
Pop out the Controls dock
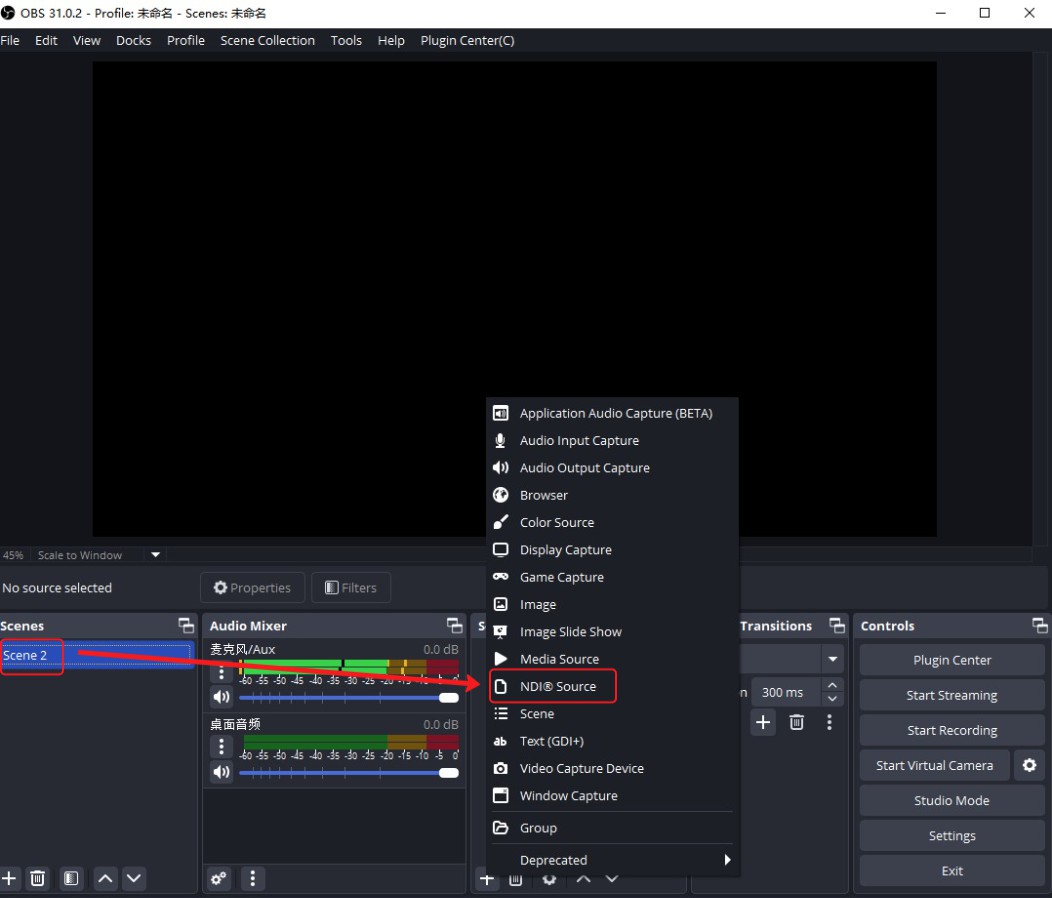(1039, 626)
